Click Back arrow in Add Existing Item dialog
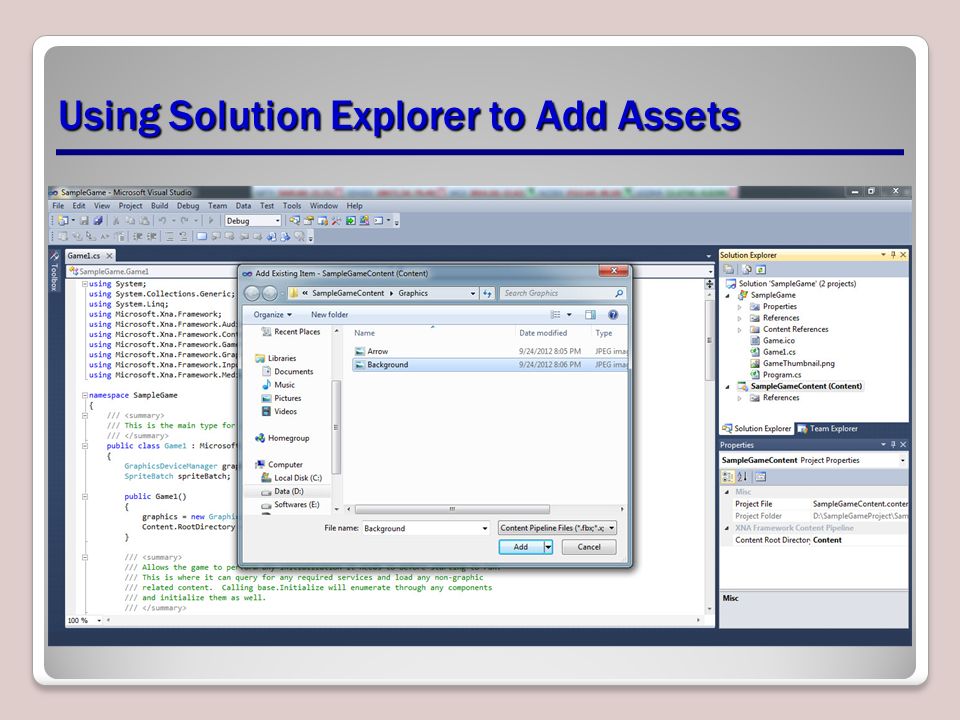Viewport: 960px width, 720px height. 252,294
